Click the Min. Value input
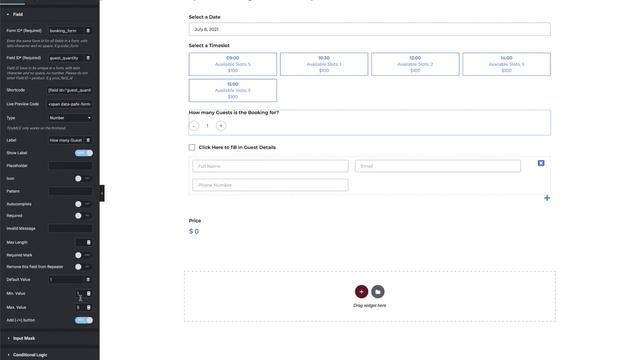 [80, 293]
